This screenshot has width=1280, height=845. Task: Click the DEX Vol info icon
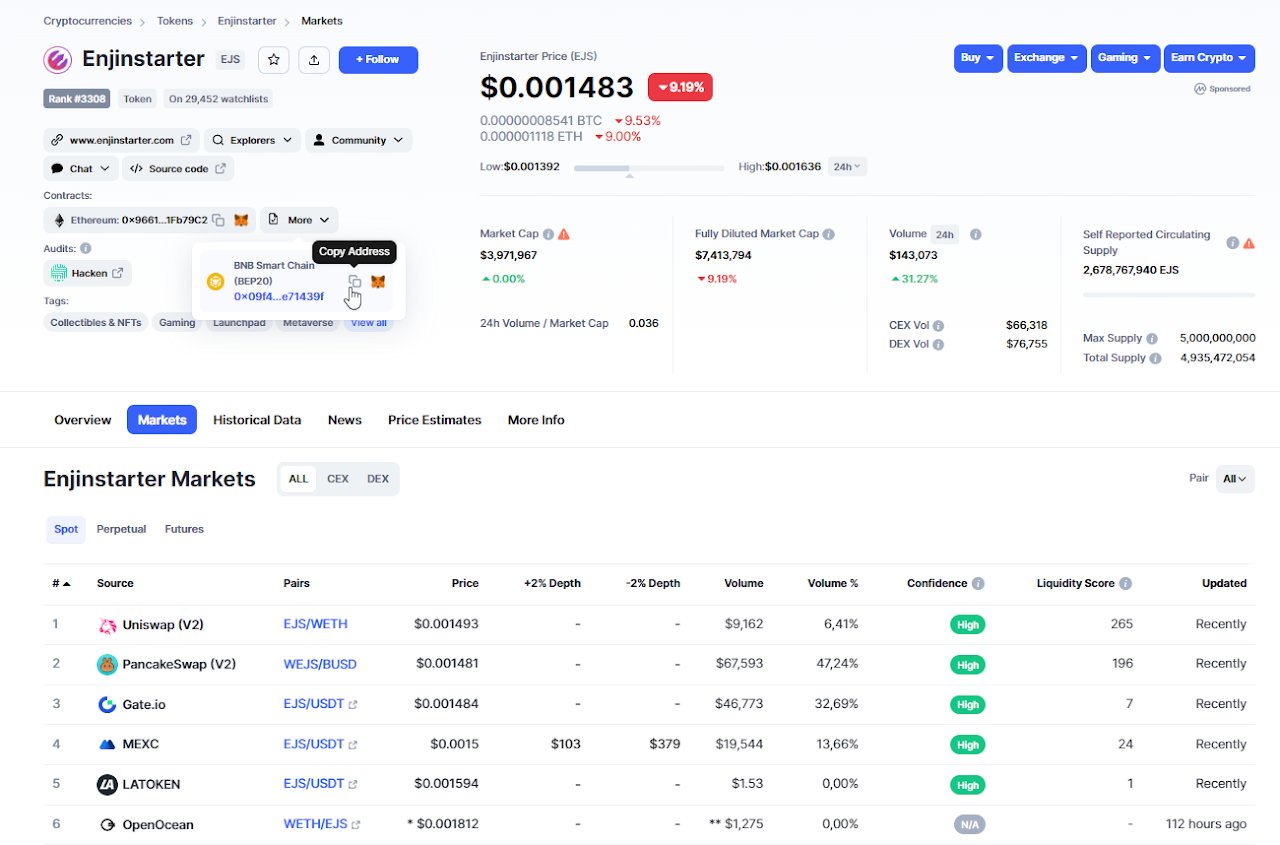[x=938, y=344]
